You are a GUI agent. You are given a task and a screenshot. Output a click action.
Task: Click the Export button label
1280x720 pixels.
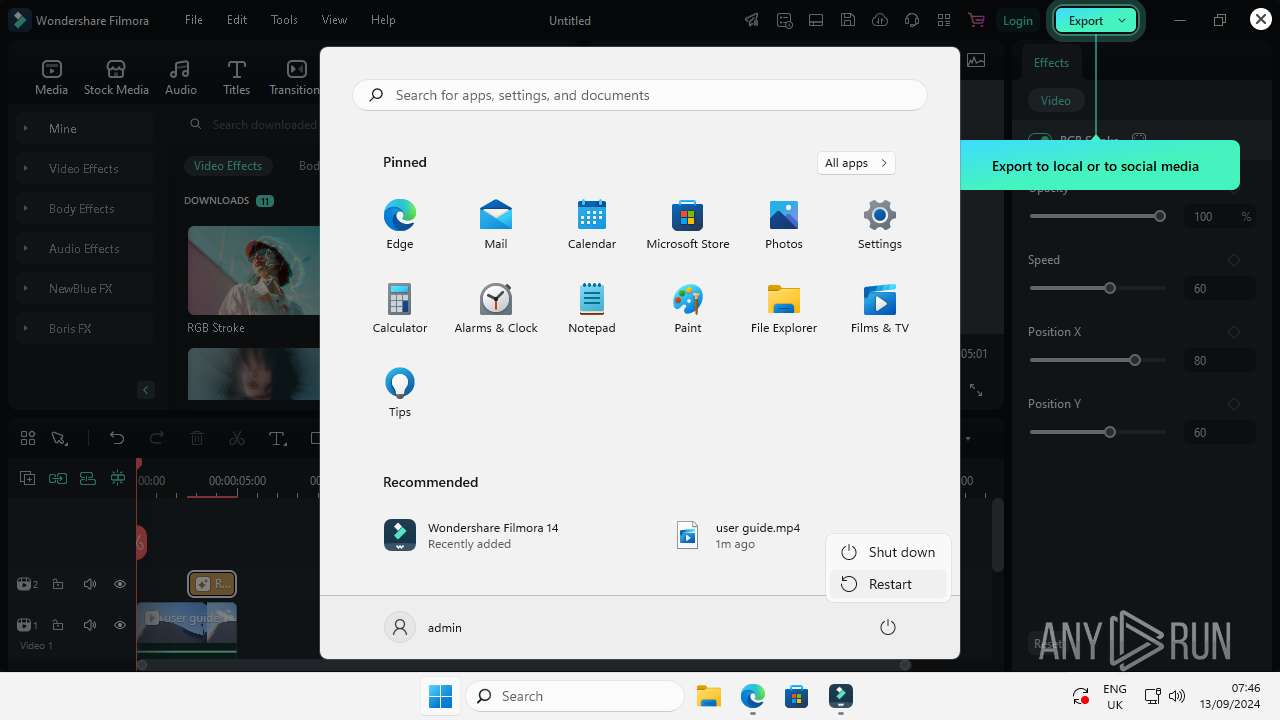(x=1086, y=20)
